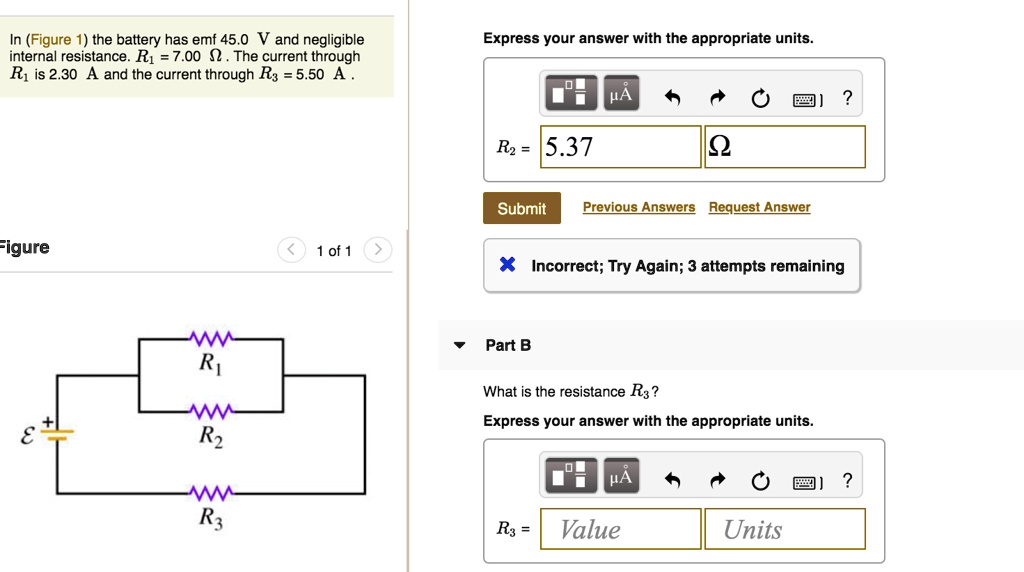Go to the next figure arrow

pos(378,250)
